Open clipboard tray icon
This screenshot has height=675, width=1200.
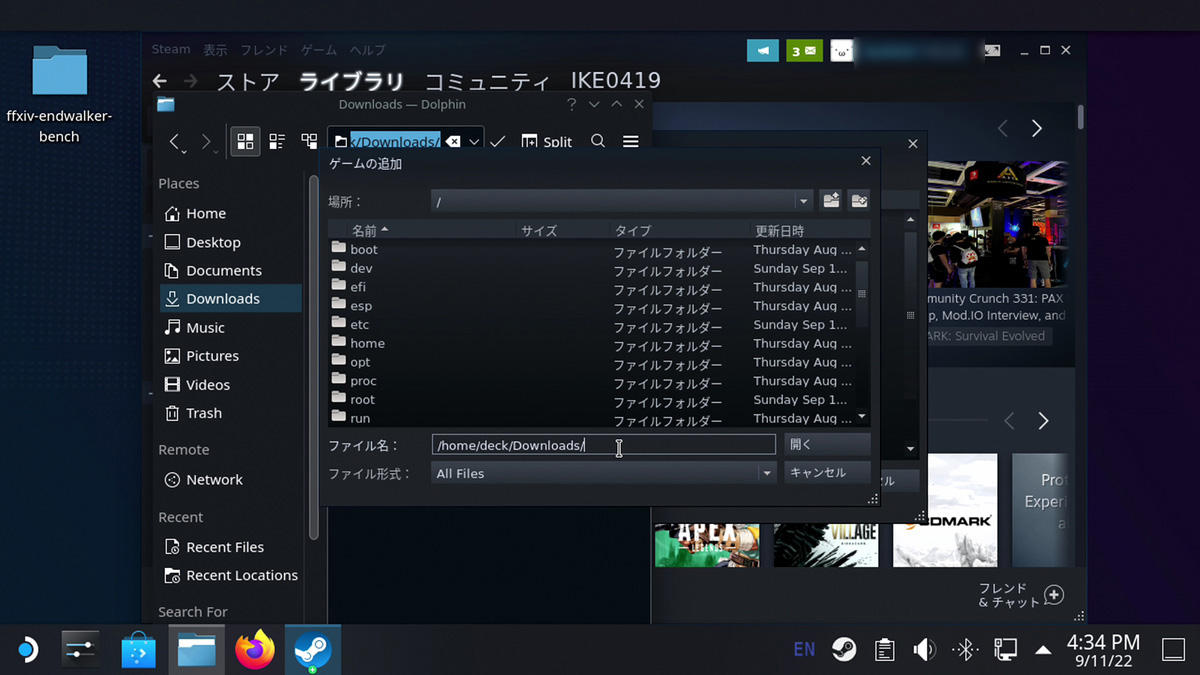click(884, 650)
